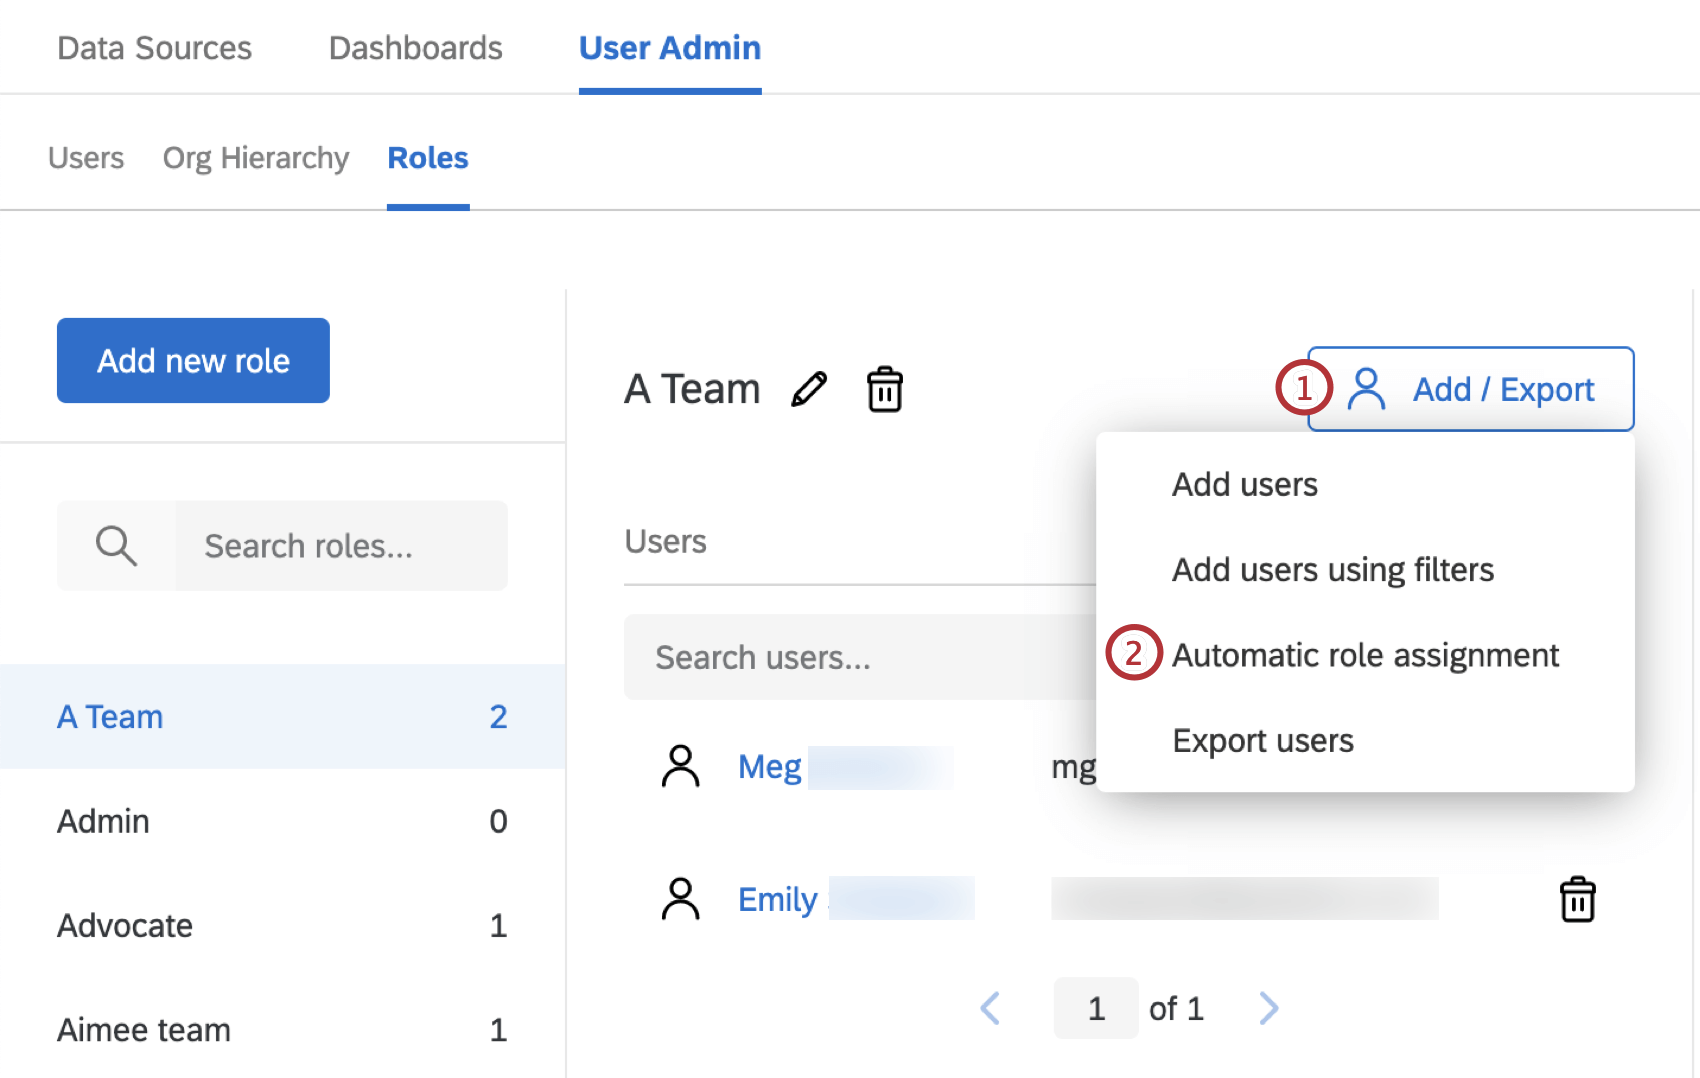The width and height of the screenshot is (1700, 1078).
Task: Open Meg's user profile link
Action: tap(769, 766)
